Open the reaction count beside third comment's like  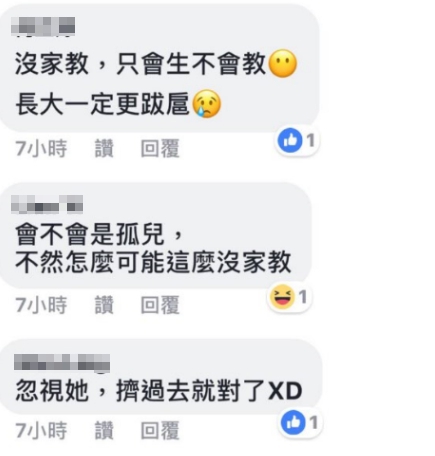click(313, 423)
